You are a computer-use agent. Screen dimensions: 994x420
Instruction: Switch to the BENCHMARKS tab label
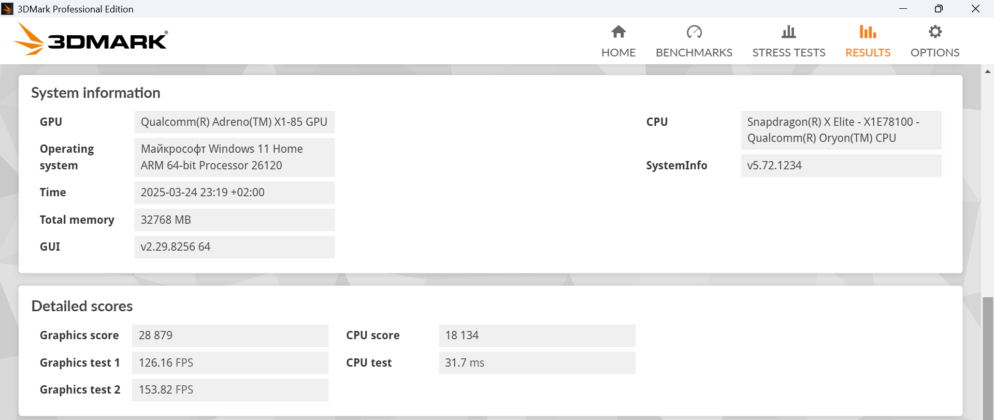click(x=694, y=53)
